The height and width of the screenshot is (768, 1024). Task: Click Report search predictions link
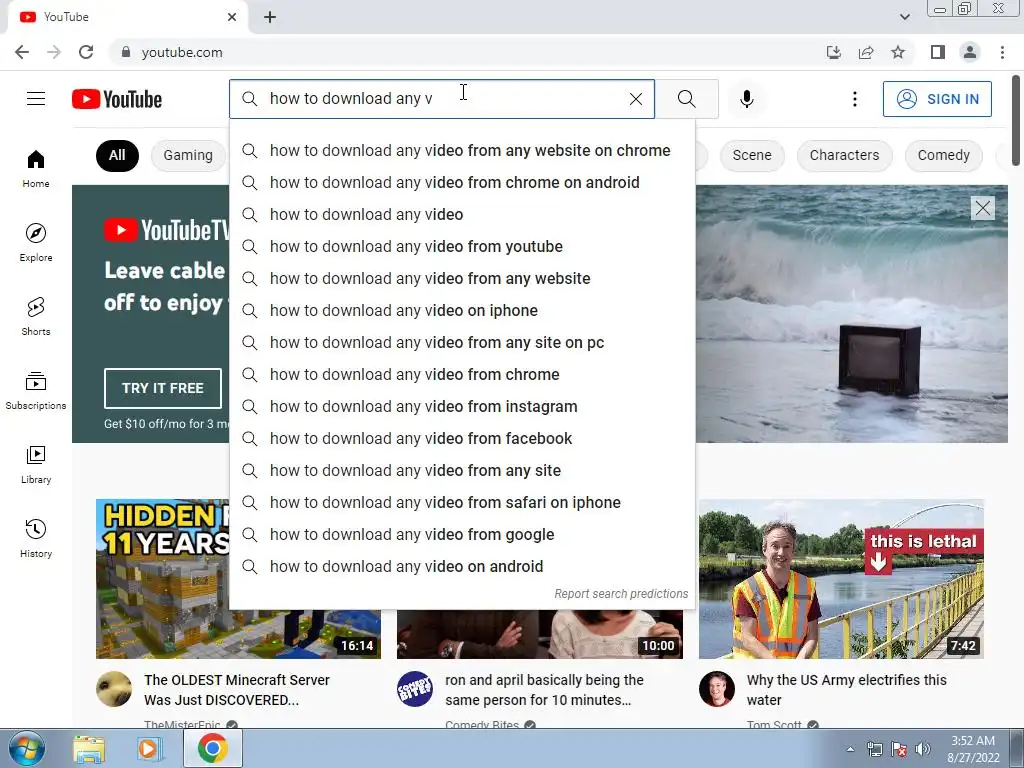pos(621,594)
